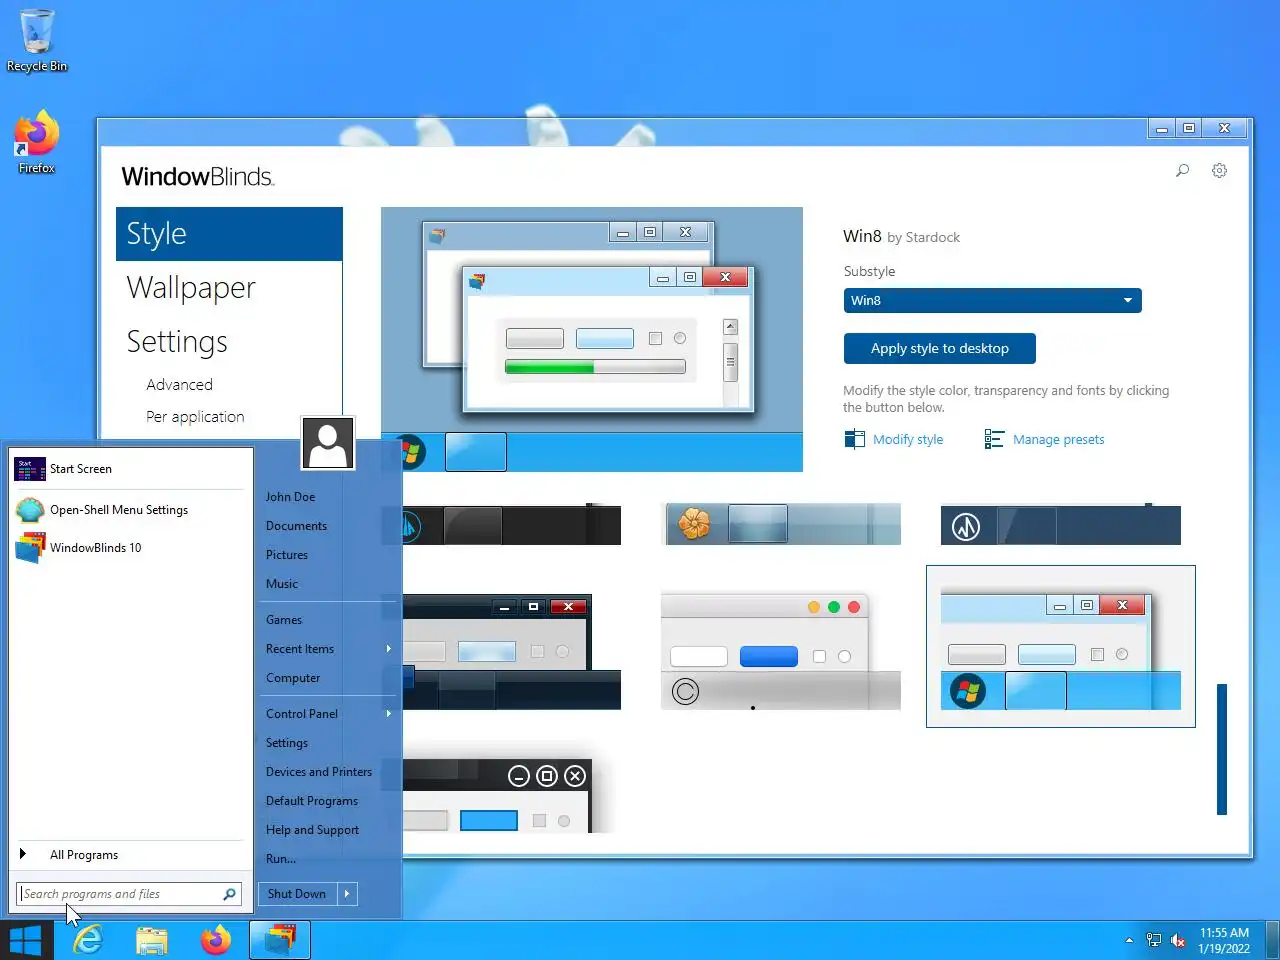Click the Windows Start button
The width and height of the screenshot is (1280, 960).
[x=26, y=940]
